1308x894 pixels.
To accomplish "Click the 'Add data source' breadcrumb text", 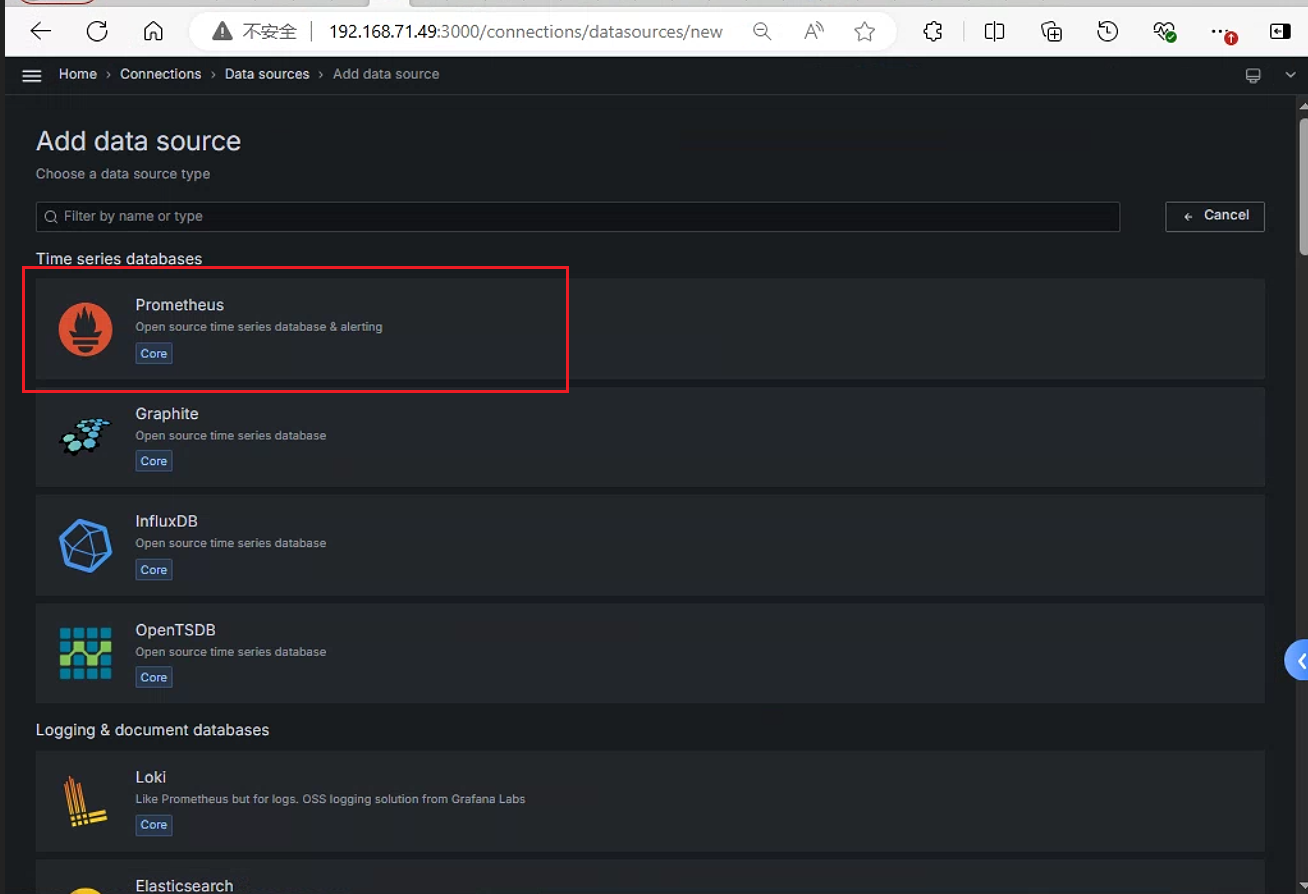I will point(386,74).
